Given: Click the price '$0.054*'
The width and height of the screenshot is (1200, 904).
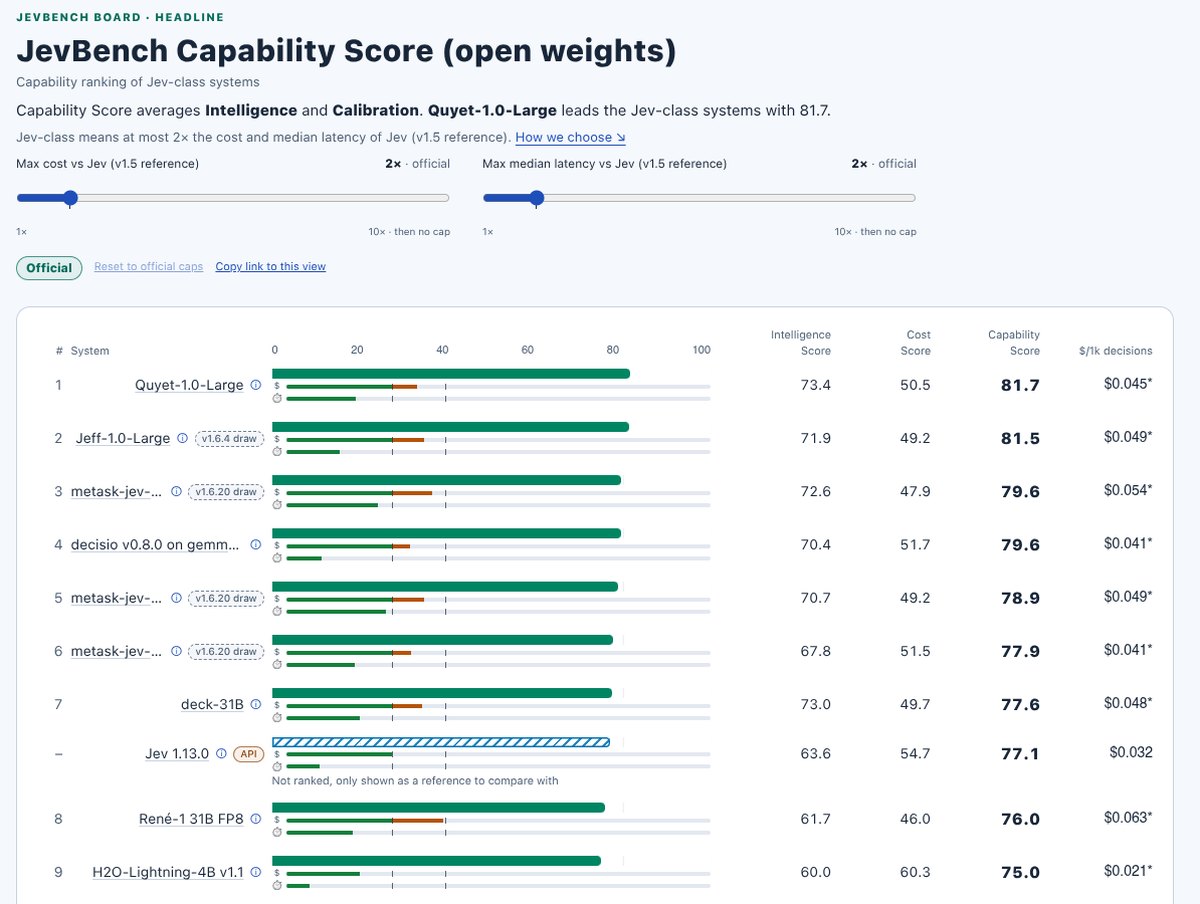Looking at the screenshot, I should point(1128,491).
